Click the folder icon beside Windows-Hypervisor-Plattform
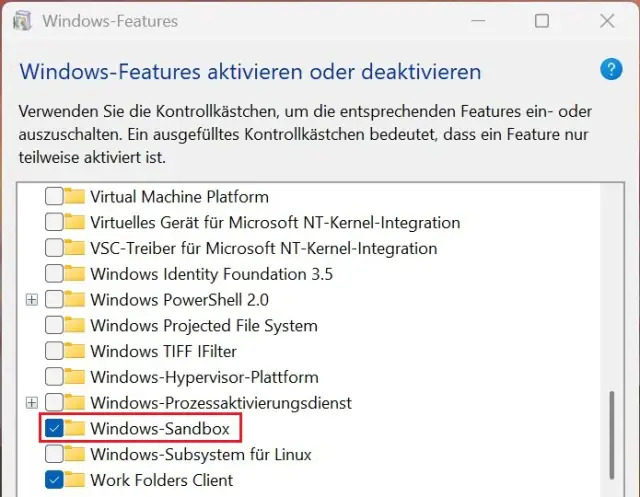 tap(75, 377)
